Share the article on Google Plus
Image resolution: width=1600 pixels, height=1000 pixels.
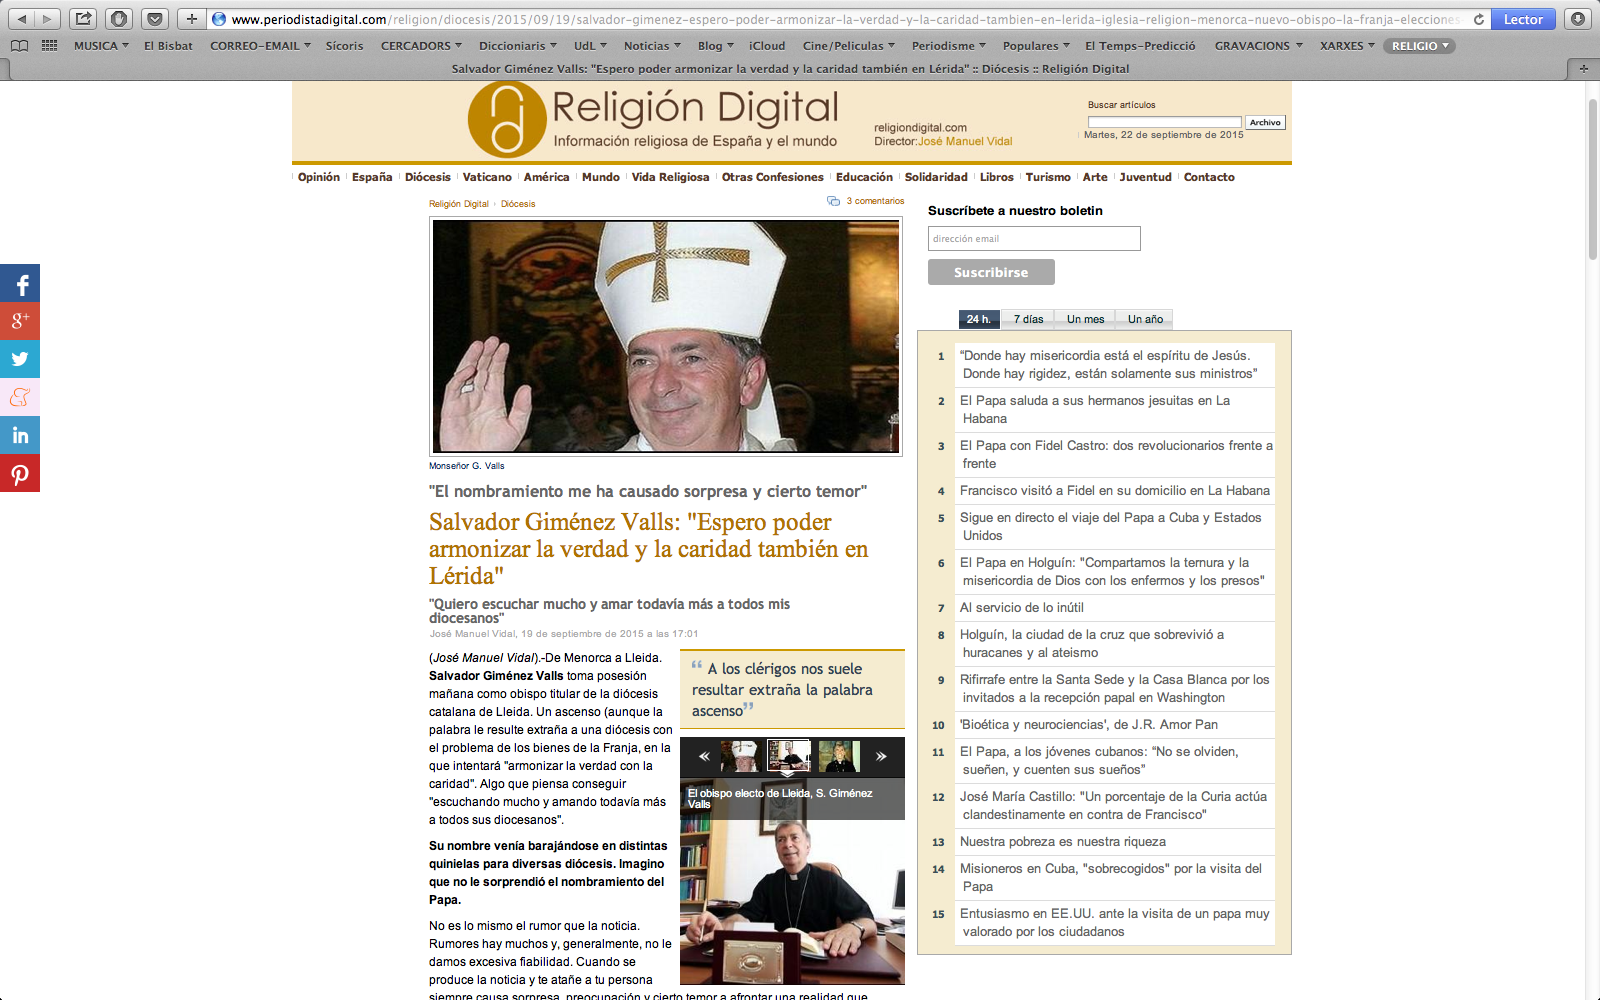click(x=20, y=321)
